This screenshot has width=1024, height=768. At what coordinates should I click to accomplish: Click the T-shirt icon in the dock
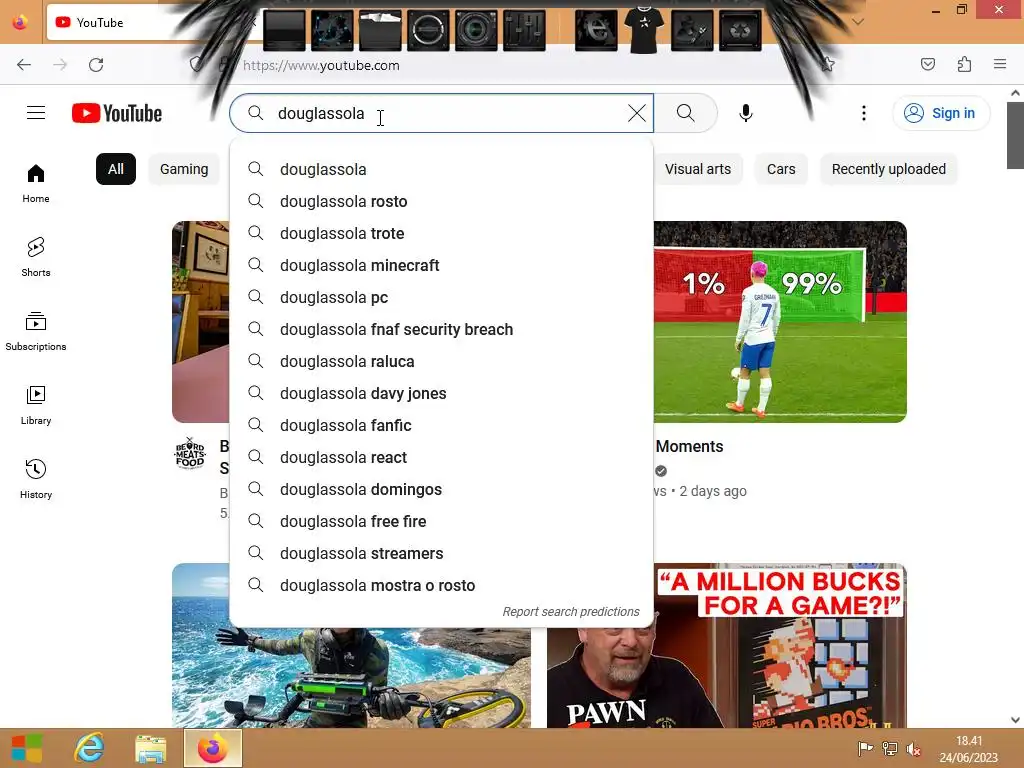click(644, 30)
